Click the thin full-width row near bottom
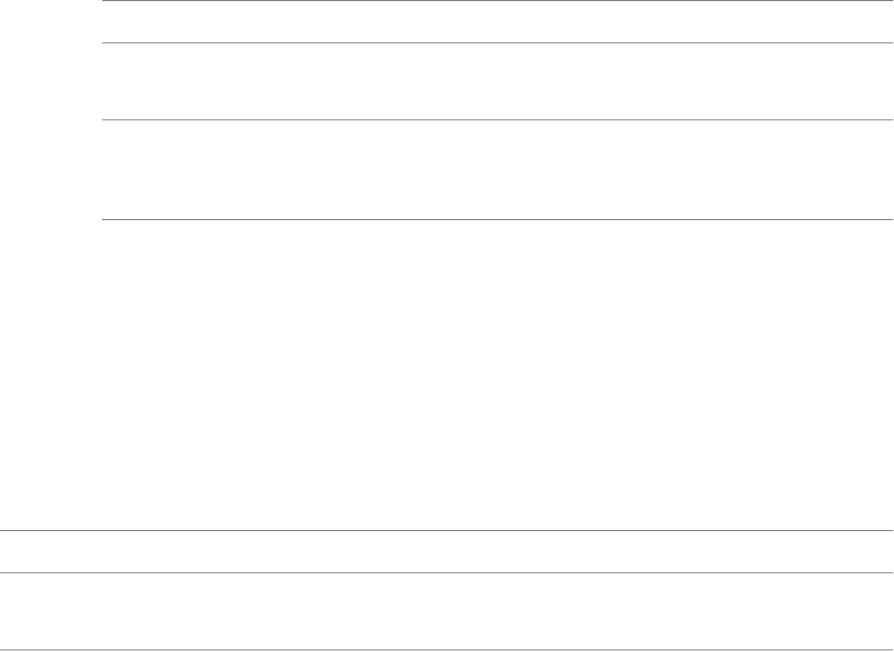894x651 pixels. [x=447, y=551]
